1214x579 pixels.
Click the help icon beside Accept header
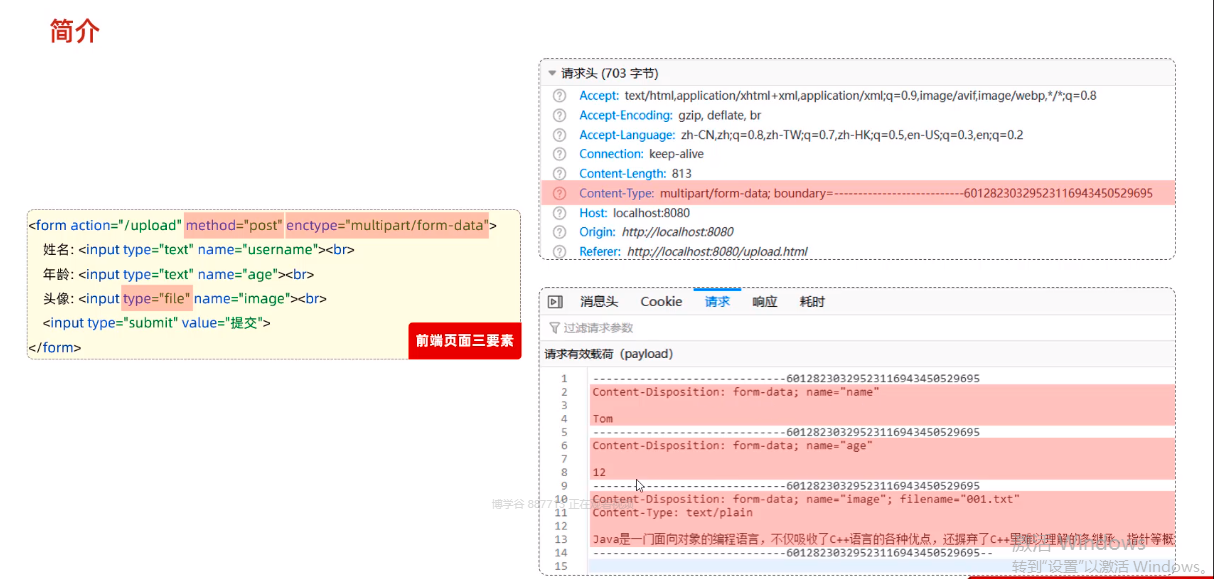point(559,96)
